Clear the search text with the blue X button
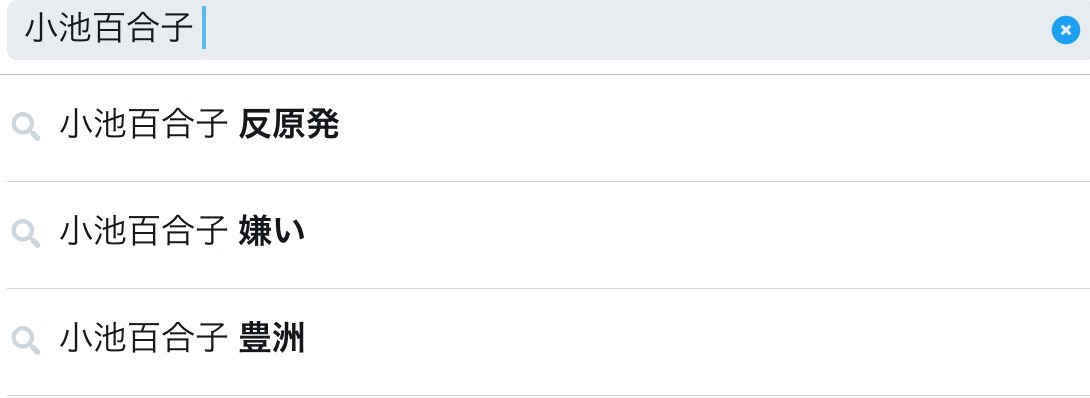The image size is (1090, 398). pyautogui.click(x=1065, y=31)
